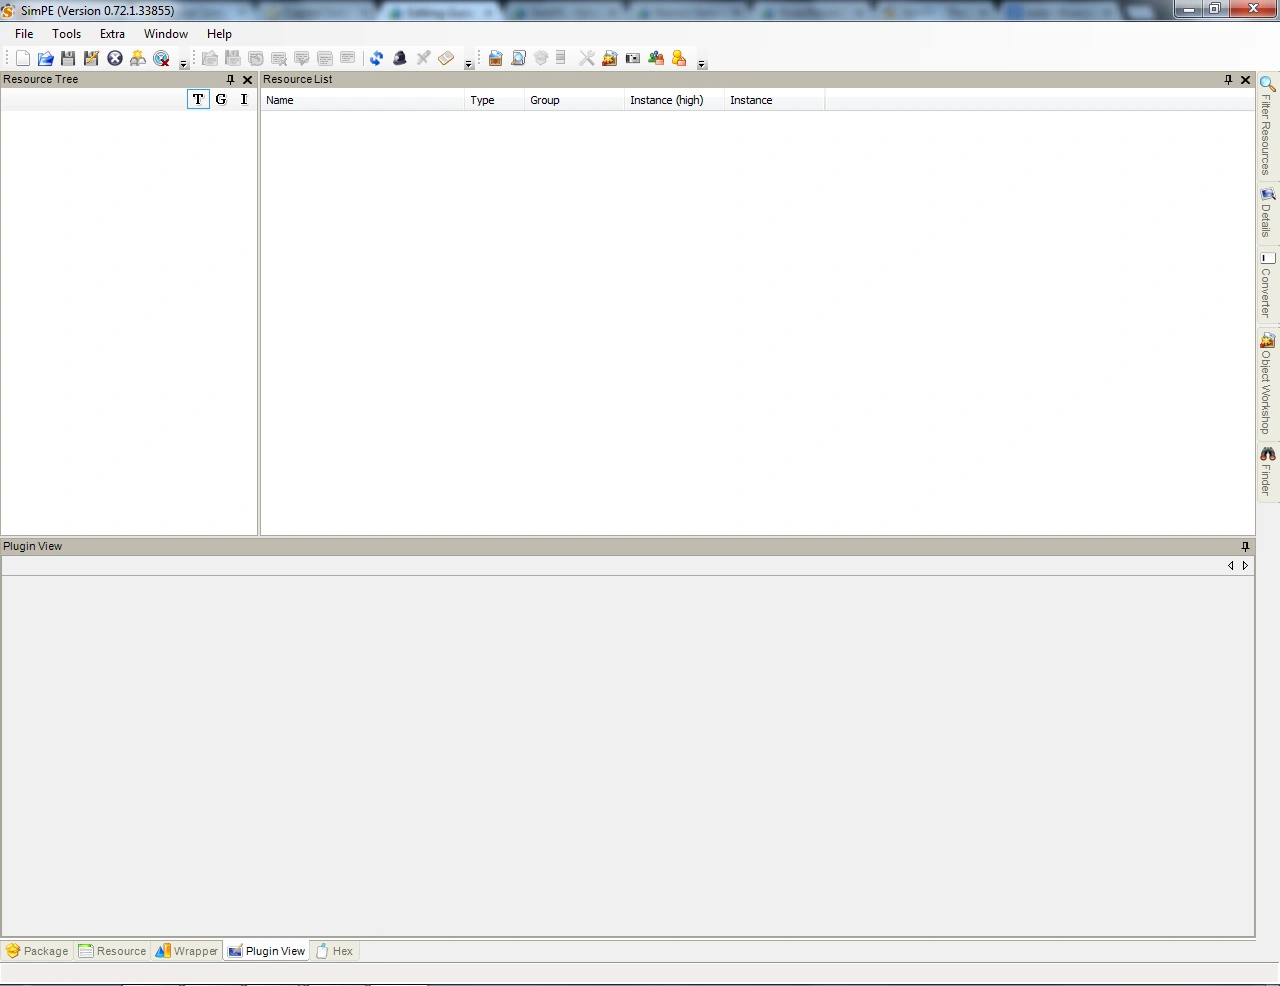Screen dimensions: 1280x986
Task: Switch to the Package tab
Action: (x=37, y=951)
